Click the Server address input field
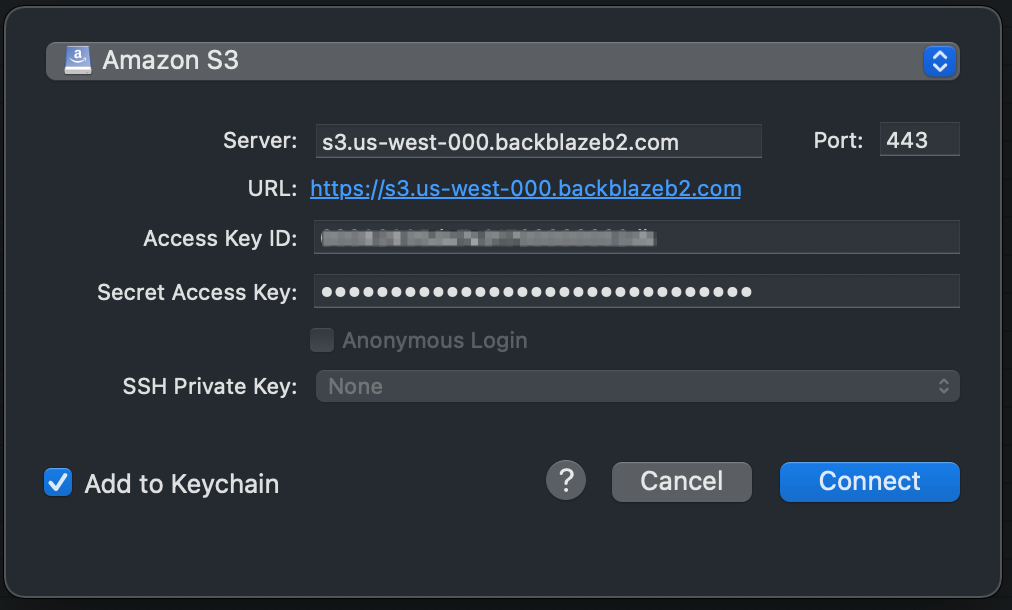 [539, 140]
